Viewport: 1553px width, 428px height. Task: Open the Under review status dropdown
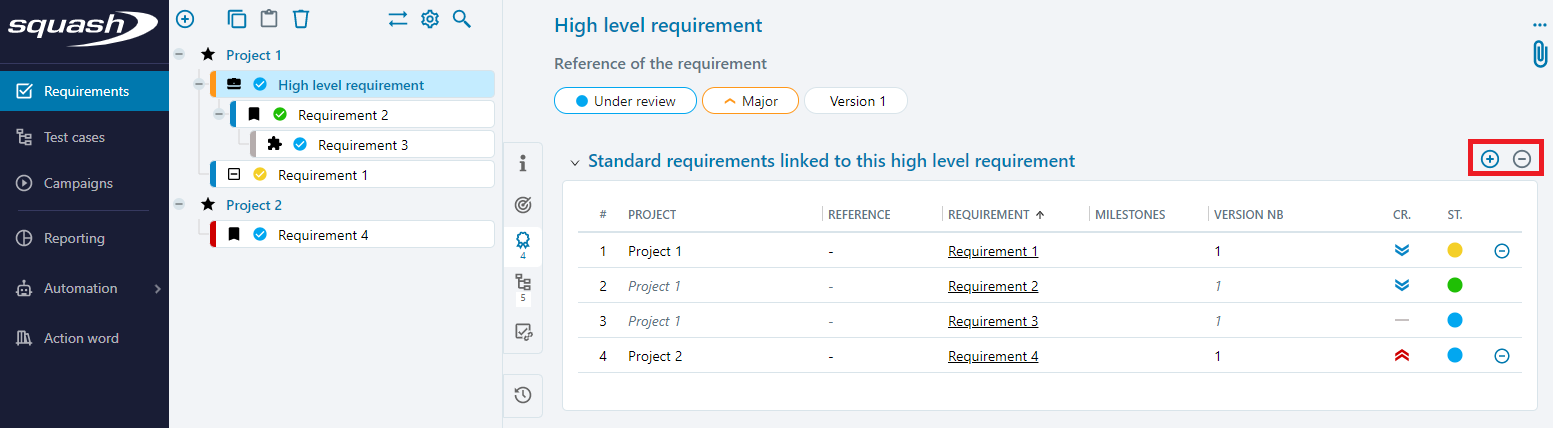pos(625,101)
